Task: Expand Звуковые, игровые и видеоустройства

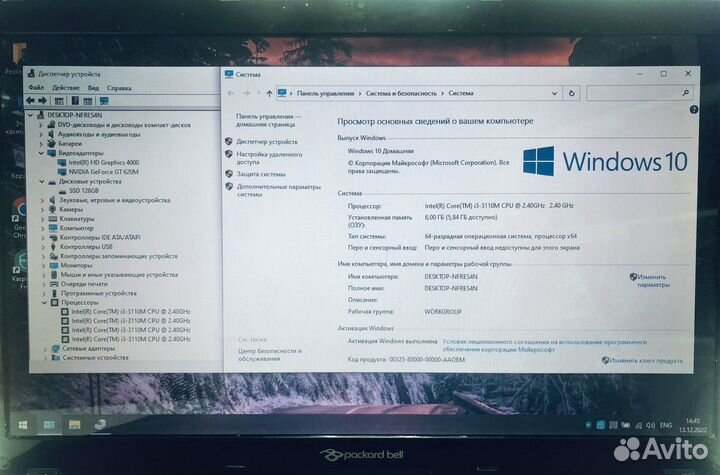Action: click(42, 200)
